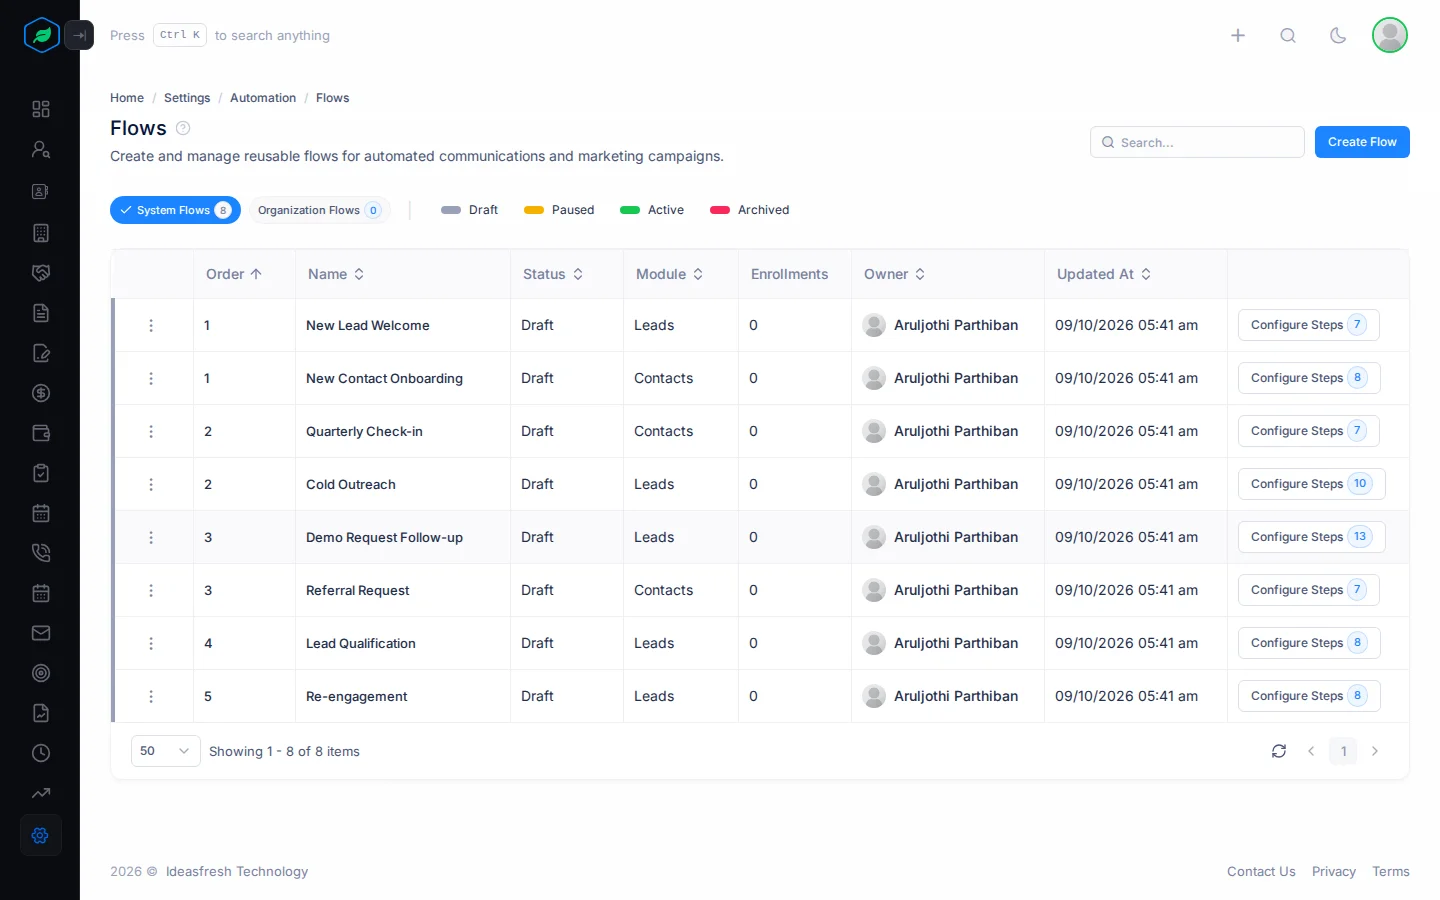1440x900 pixels.
Task: Click the Active status legend swatch
Action: click(x=630, y=210)
